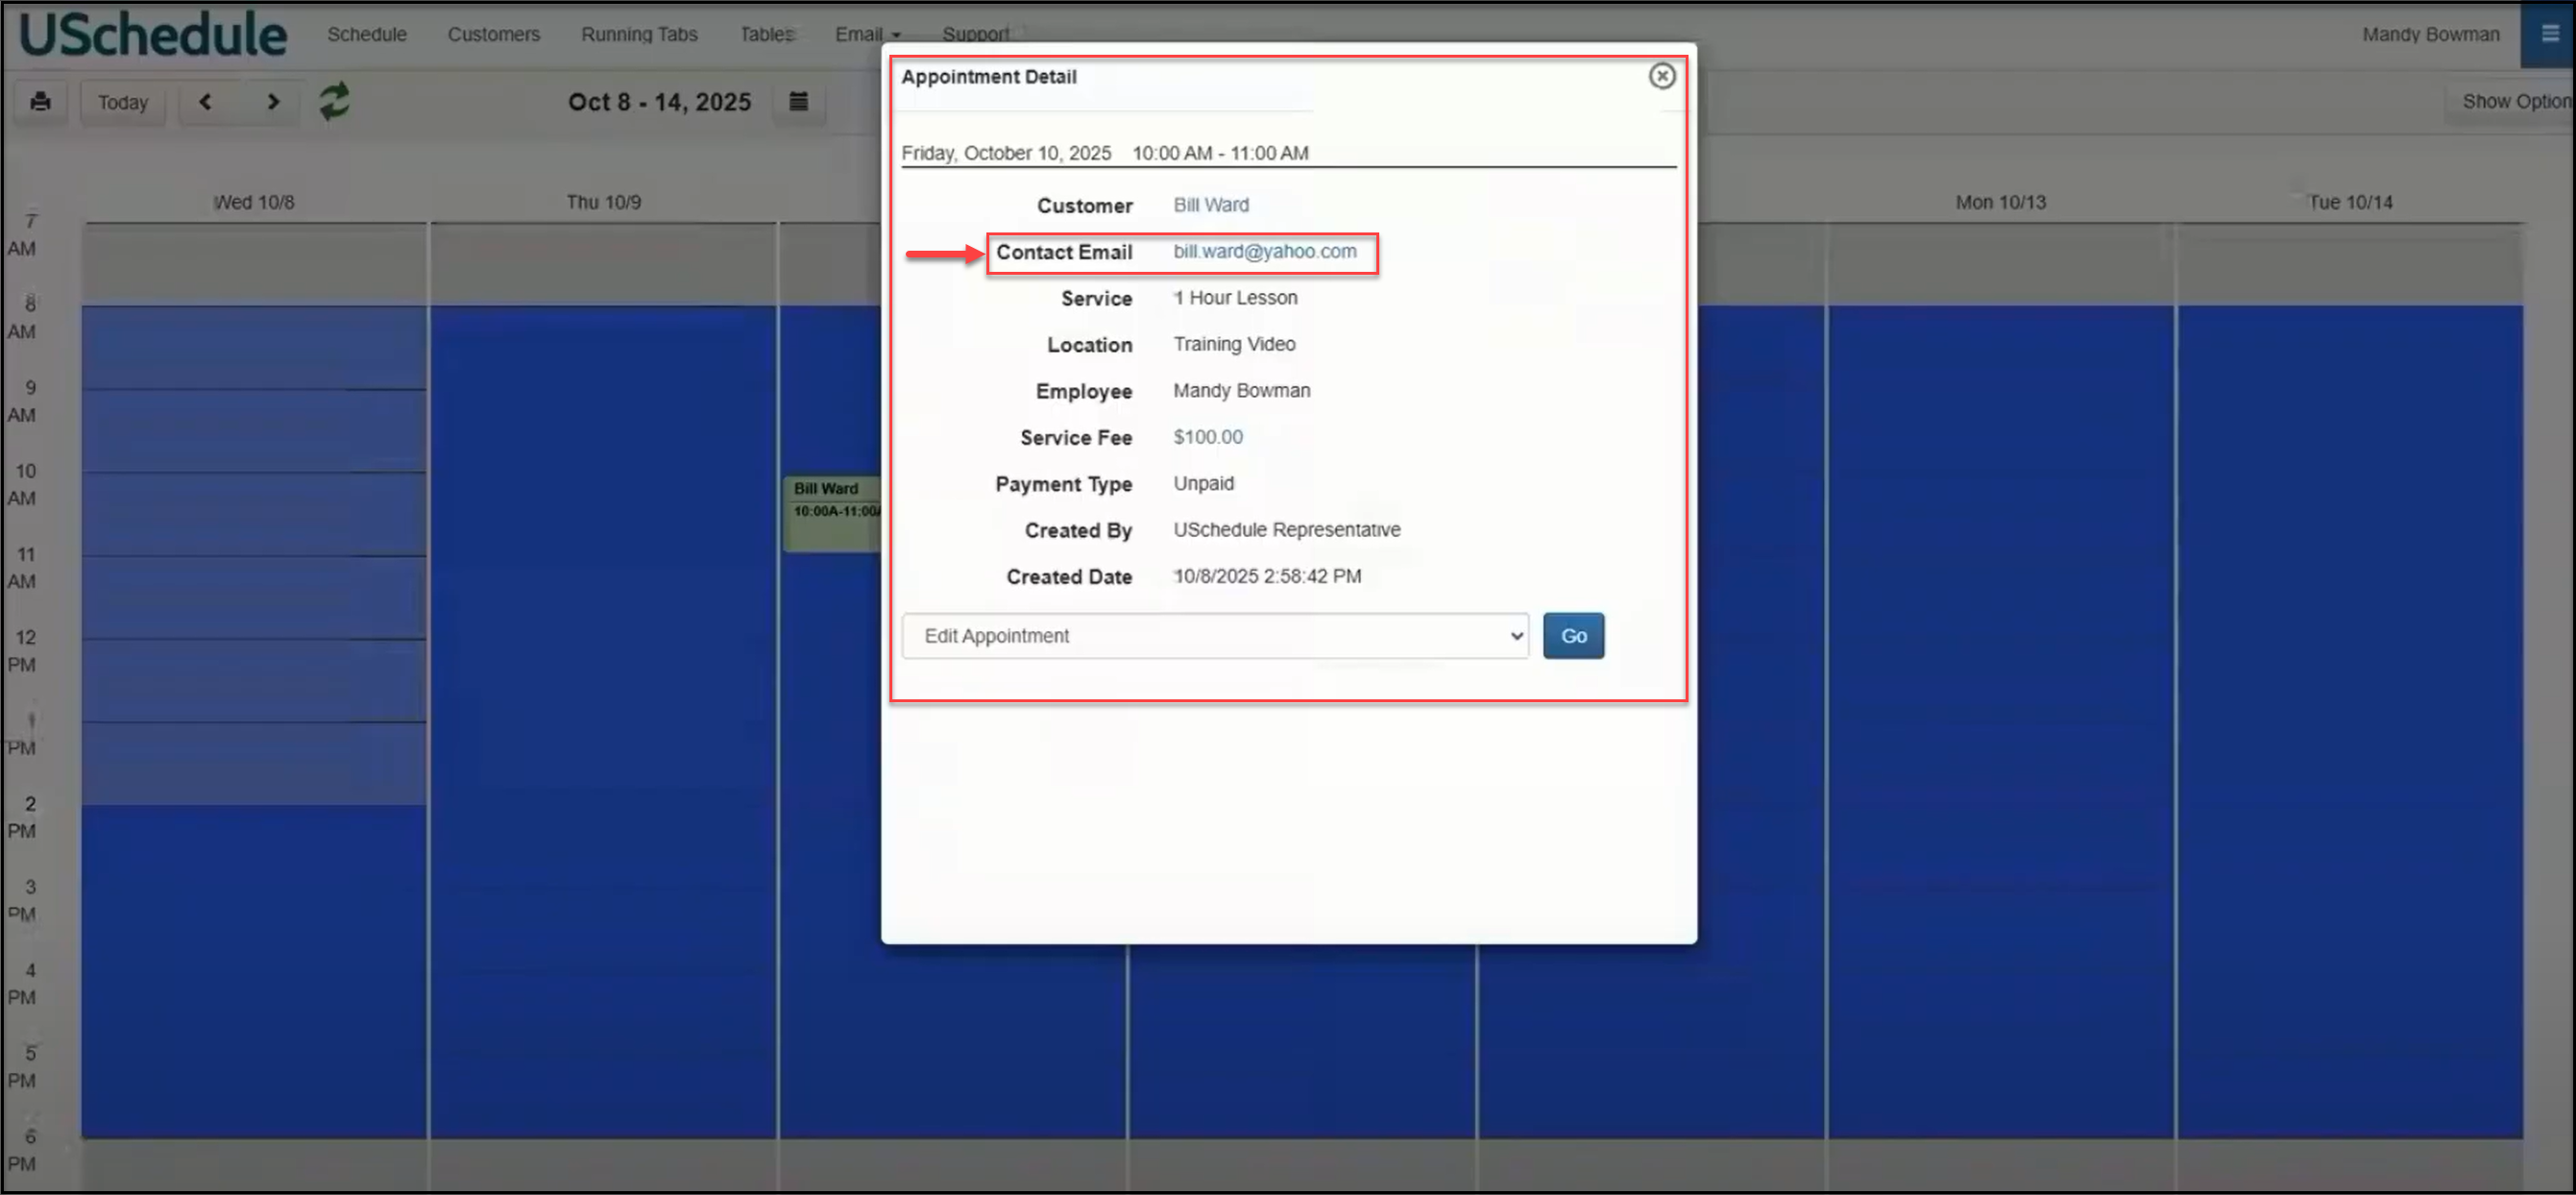This screenshot has height=1195, width=2576.
Task: Expand the Edit Appointment dropdown
Action: pyautogui.click(x=1214, y=636)
